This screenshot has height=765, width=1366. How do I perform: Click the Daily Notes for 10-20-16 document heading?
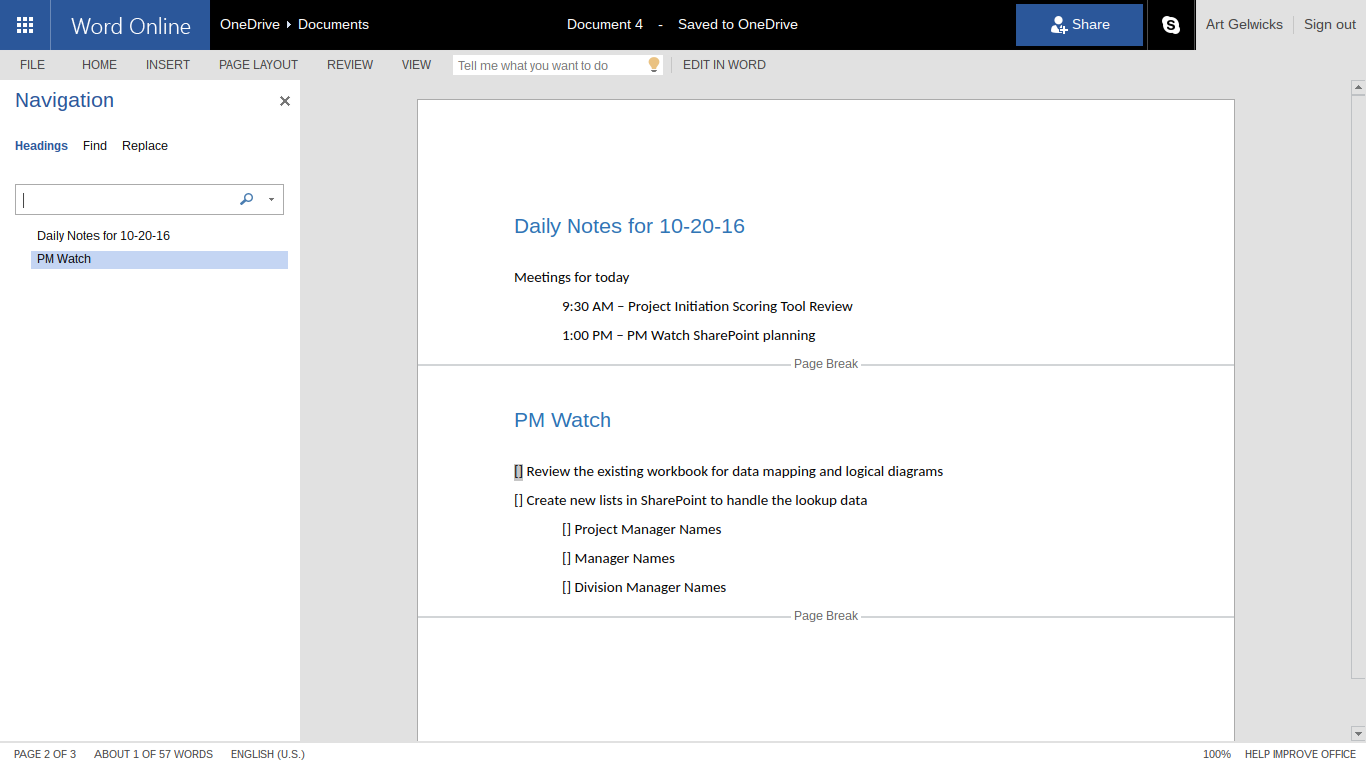[x=629, y=226]
